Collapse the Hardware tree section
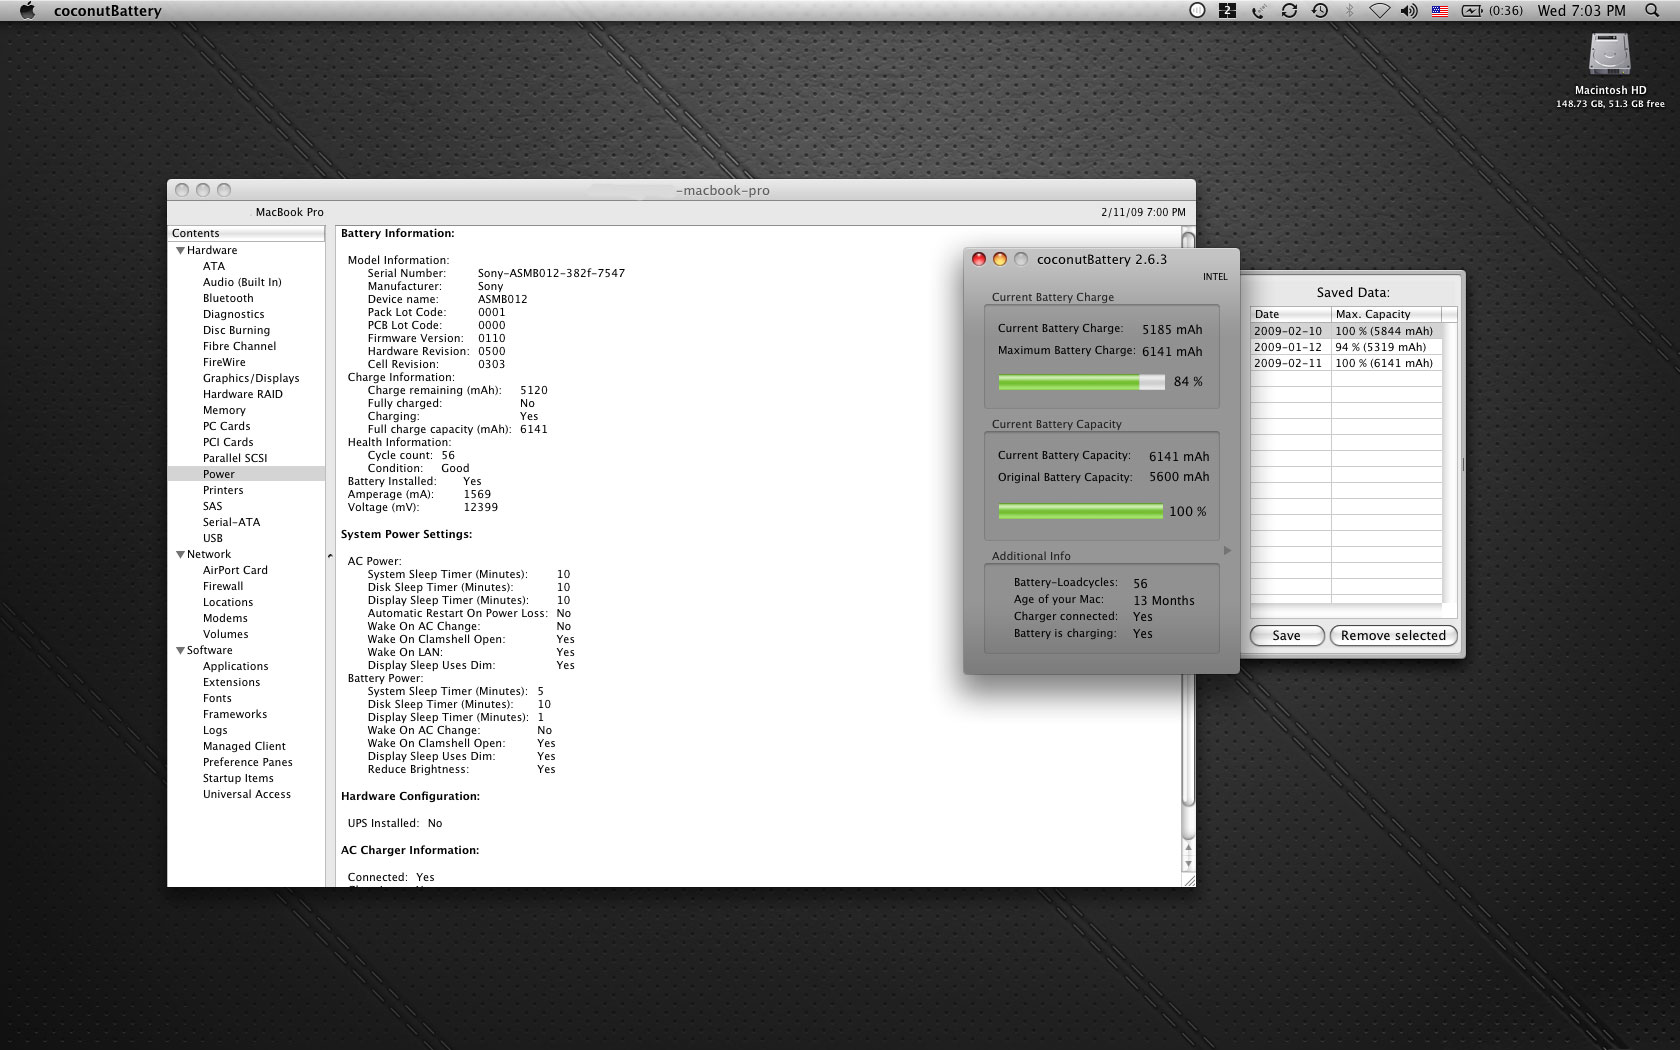The height and width of the screenshot is (1050, 1680). (x=180, y=250)
